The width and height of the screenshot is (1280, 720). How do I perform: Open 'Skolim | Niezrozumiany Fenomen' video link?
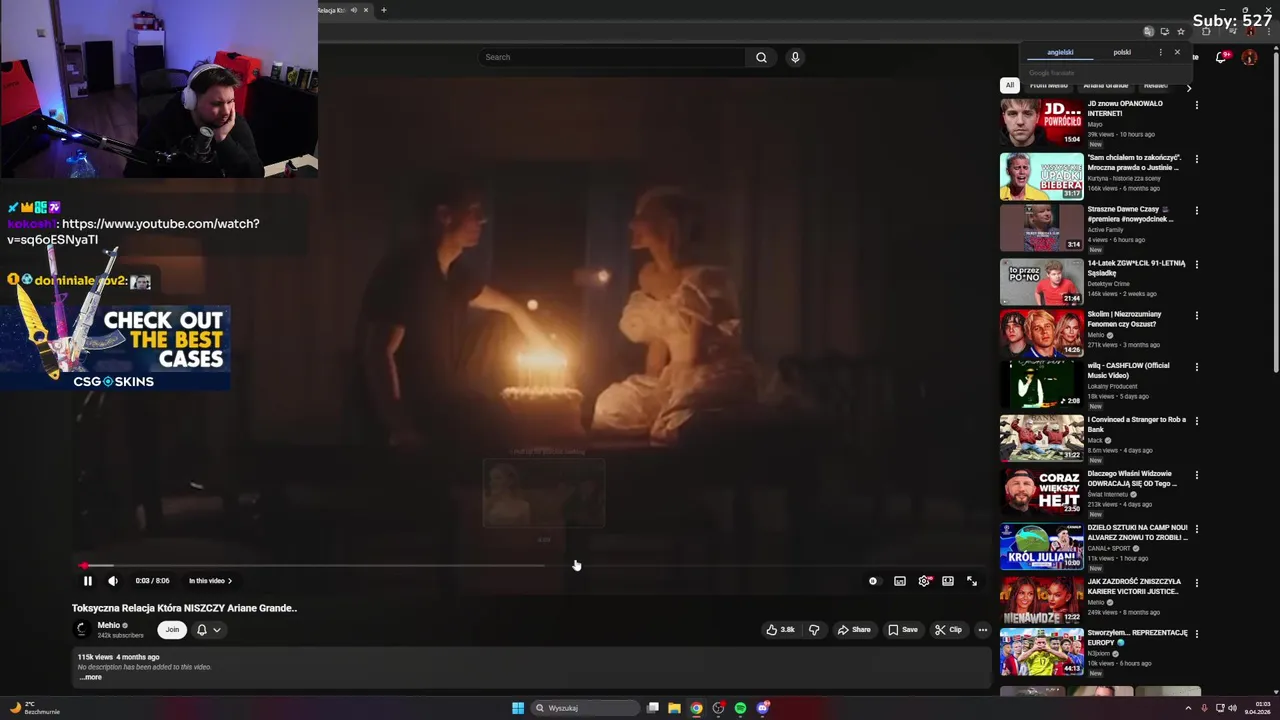pos(1125,319)
